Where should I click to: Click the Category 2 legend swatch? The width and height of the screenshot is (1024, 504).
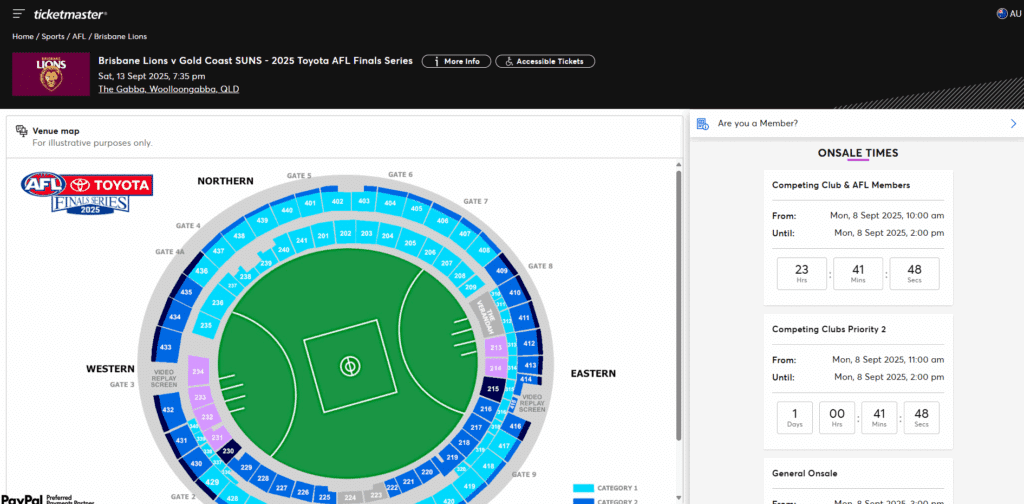point(582,501)
